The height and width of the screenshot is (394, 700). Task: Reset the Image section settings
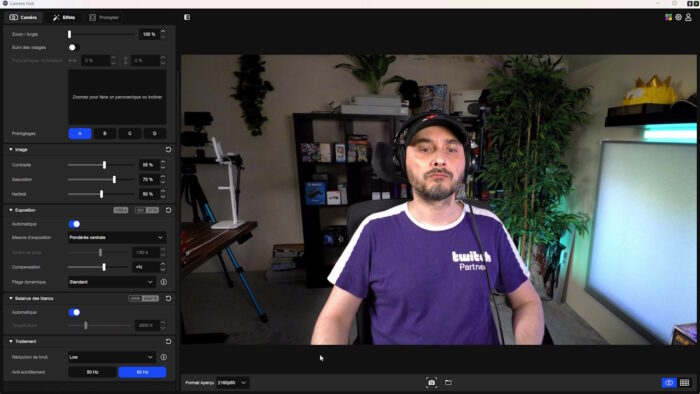pyautogui.click(x=168, y=149)
